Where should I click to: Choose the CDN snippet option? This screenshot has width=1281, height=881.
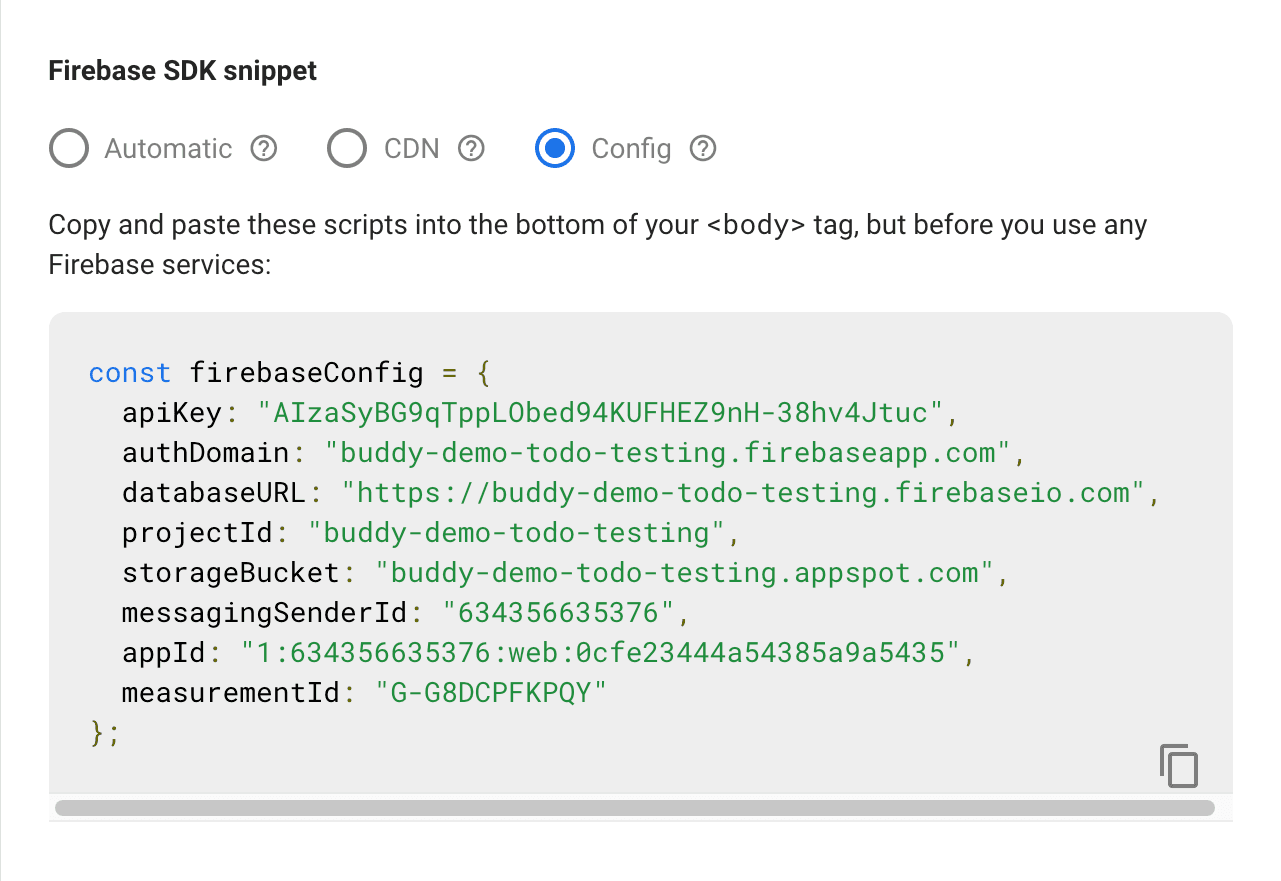(x=347, y=149)
